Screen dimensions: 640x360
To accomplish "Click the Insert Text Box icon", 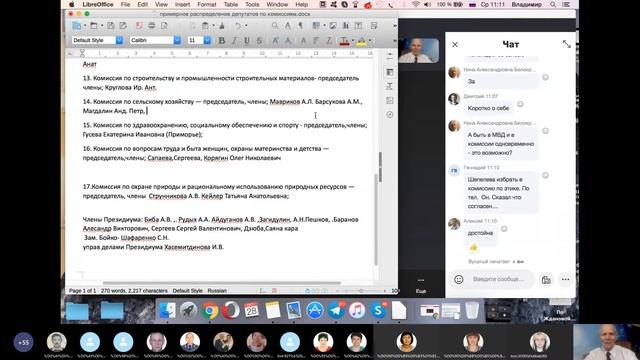I will coord(358,26).
